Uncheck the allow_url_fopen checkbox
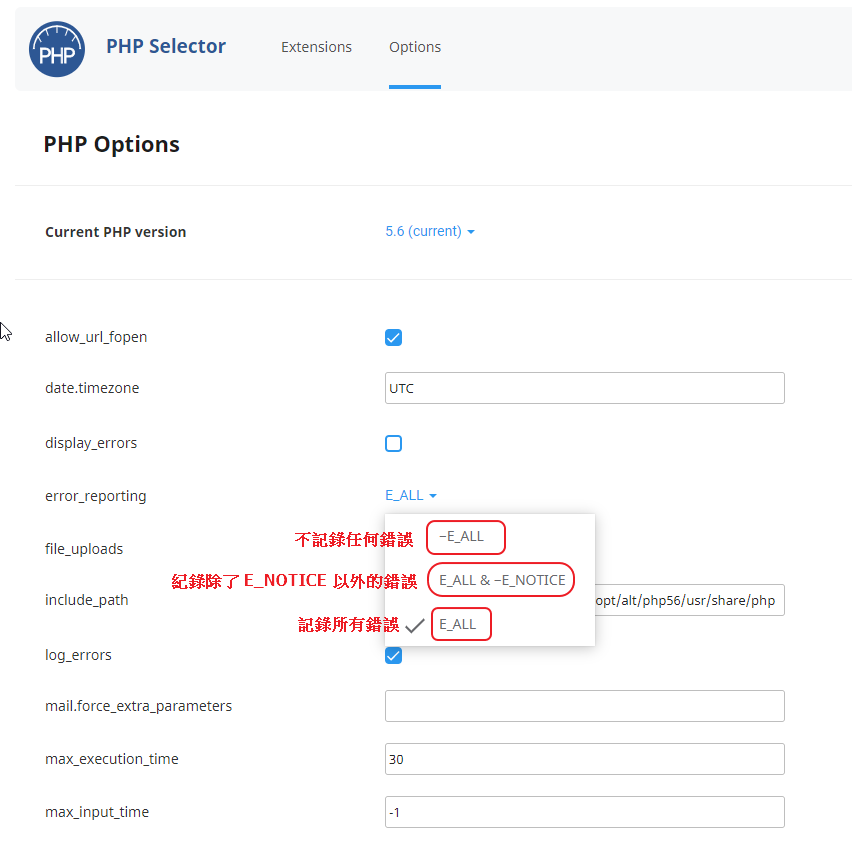The width and height of the screenshot is (852, 843). (394, 337)
